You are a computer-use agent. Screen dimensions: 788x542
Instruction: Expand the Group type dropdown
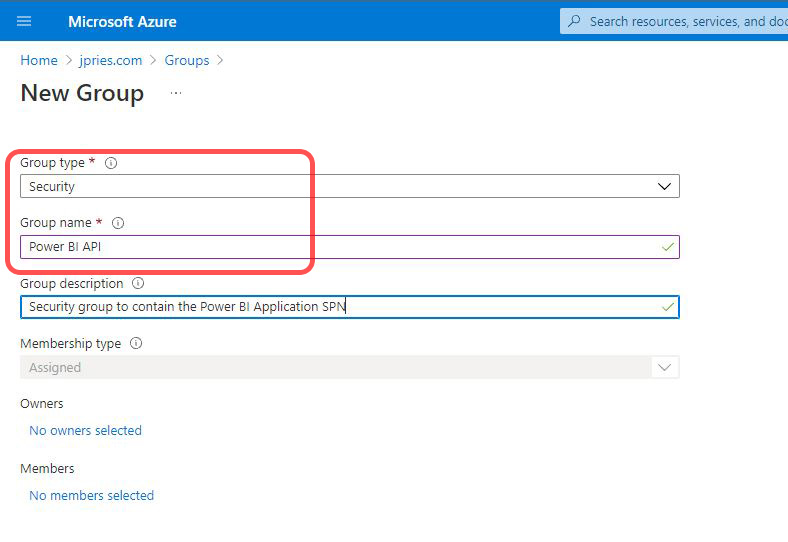pyautogui.click(x=664, y=186)
